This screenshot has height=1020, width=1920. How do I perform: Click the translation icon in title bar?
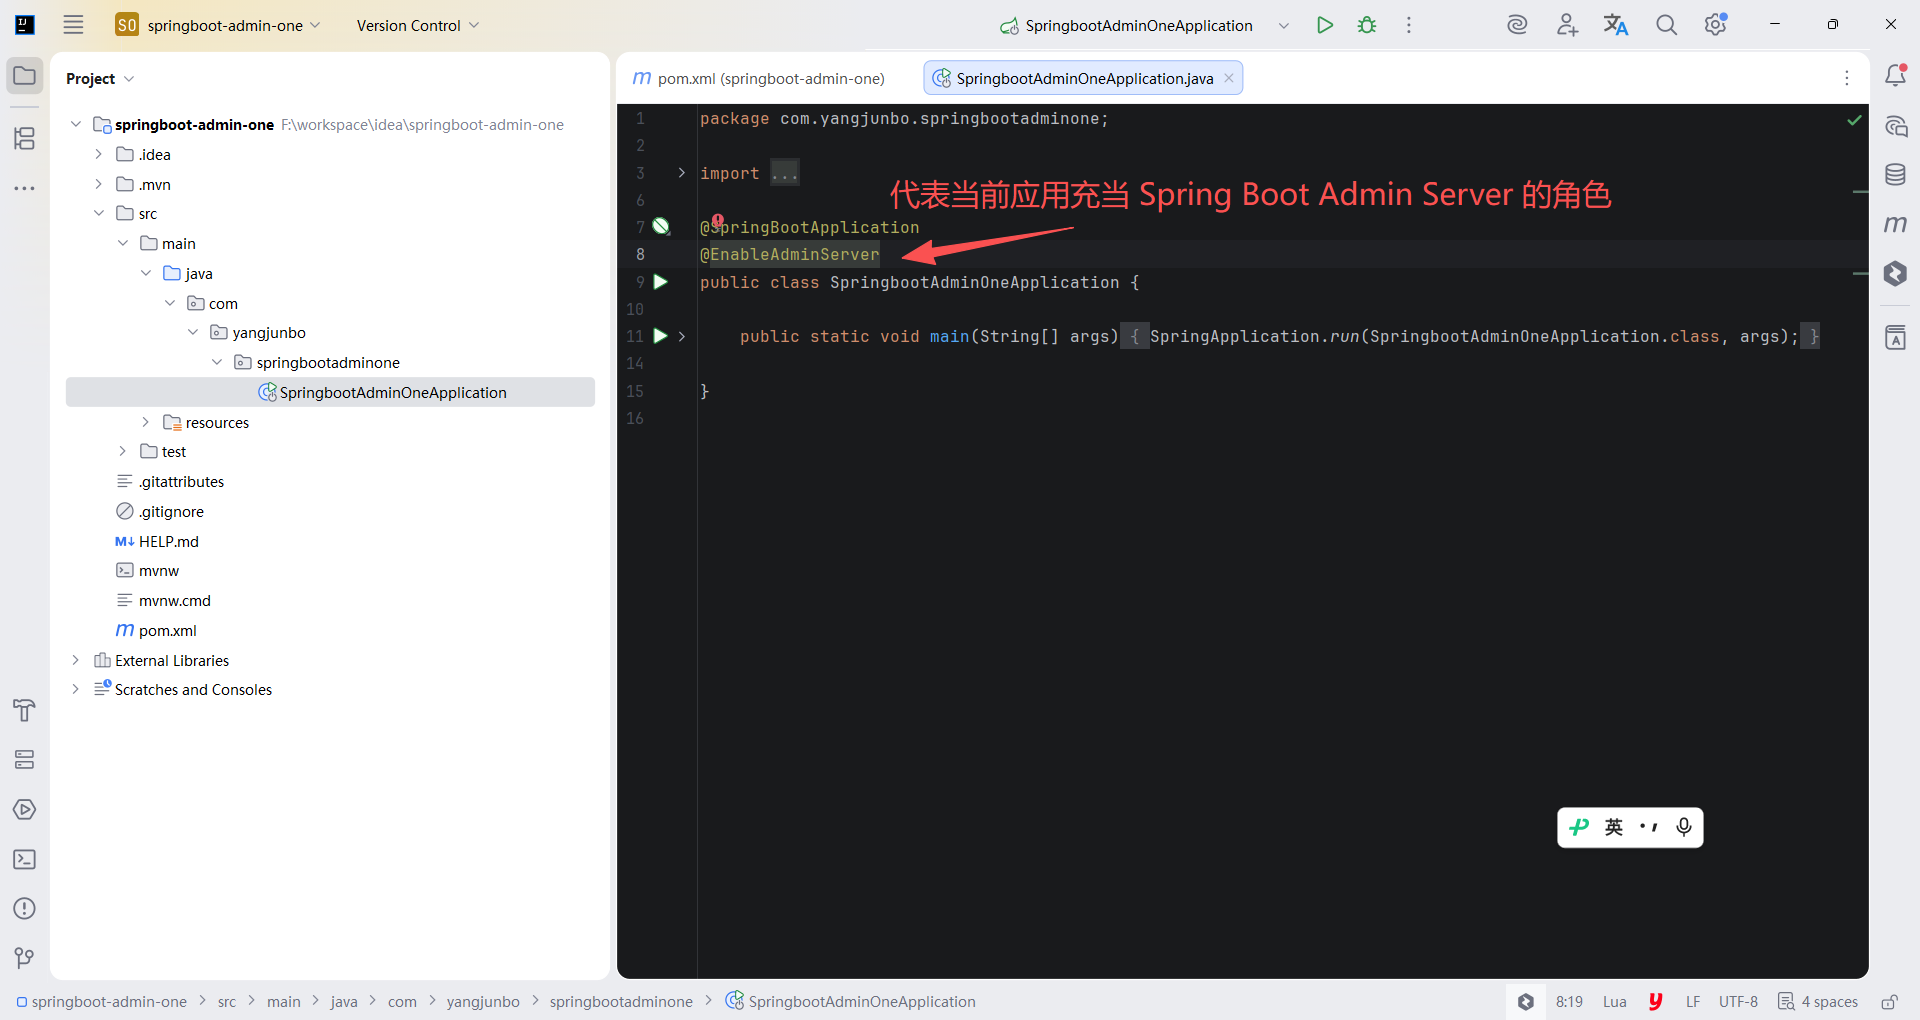point(1616,25)
